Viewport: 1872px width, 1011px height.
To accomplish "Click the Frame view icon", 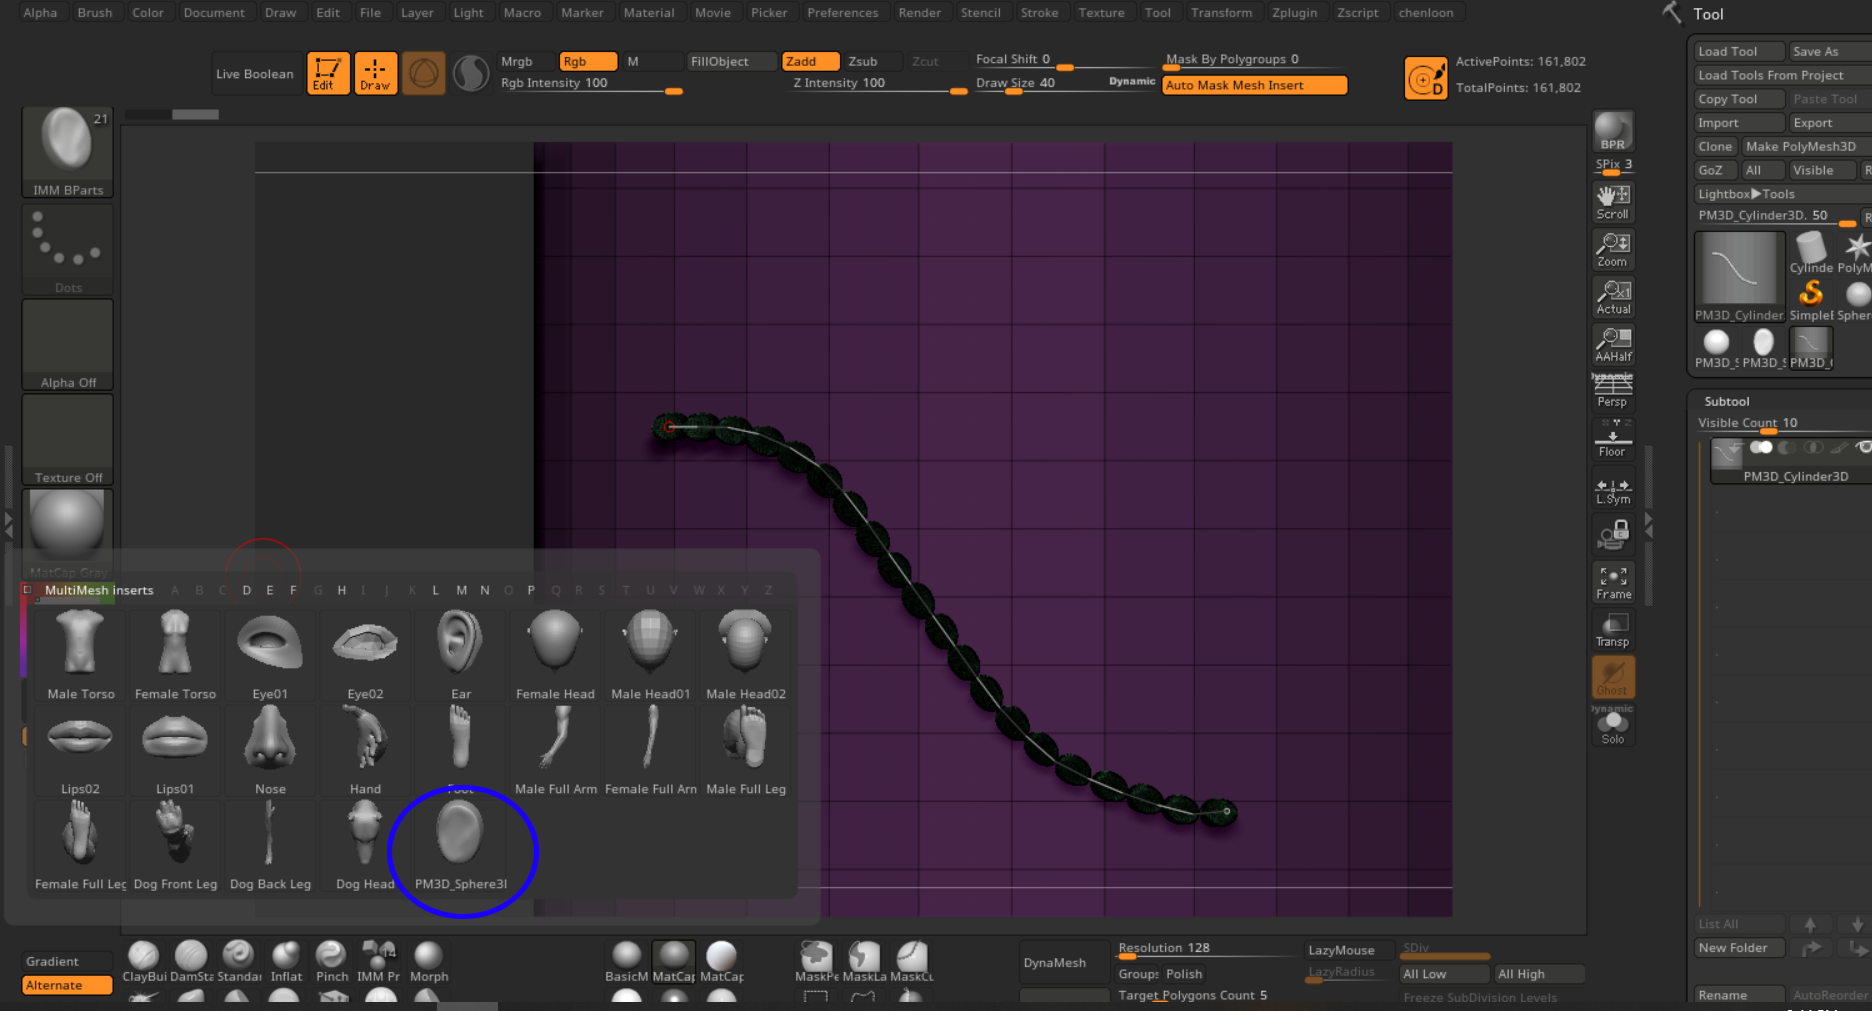I will [x=1612, y=583].
